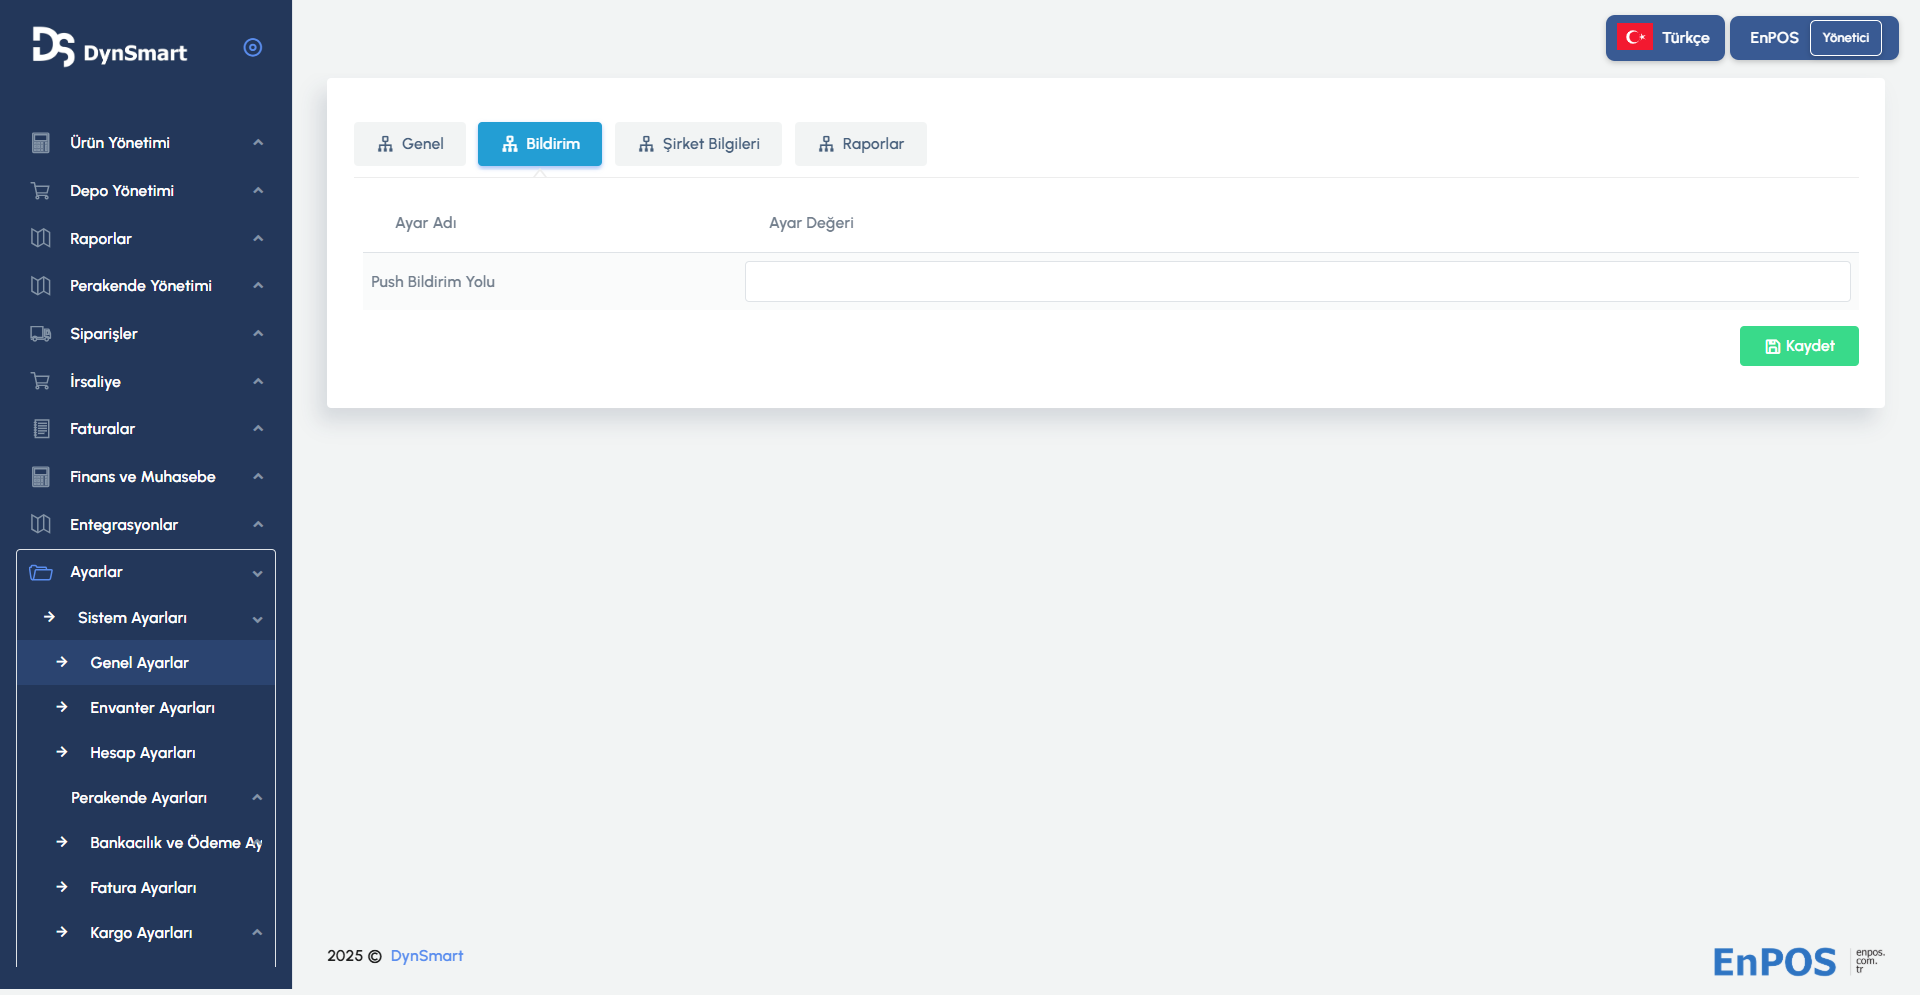1920x995 pixels.
Task: Expand the Perakende Ayarları chevron
Action: [257, 798]
